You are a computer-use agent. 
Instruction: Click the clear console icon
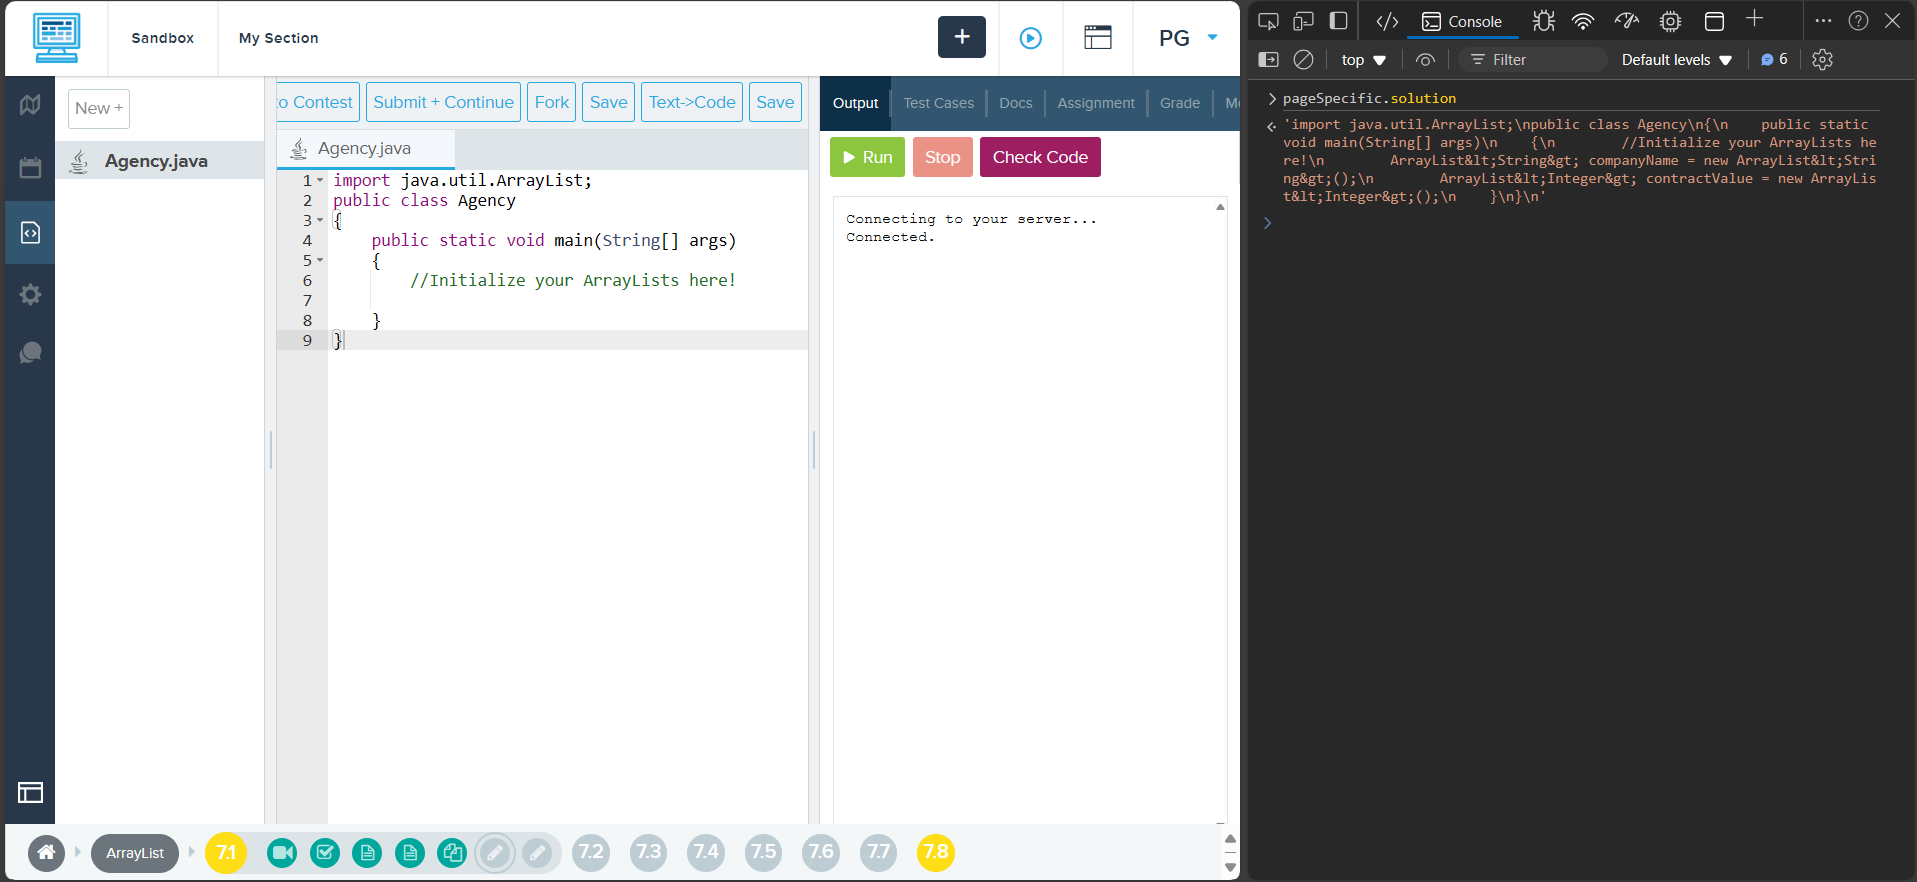[x=1303, y=60]
